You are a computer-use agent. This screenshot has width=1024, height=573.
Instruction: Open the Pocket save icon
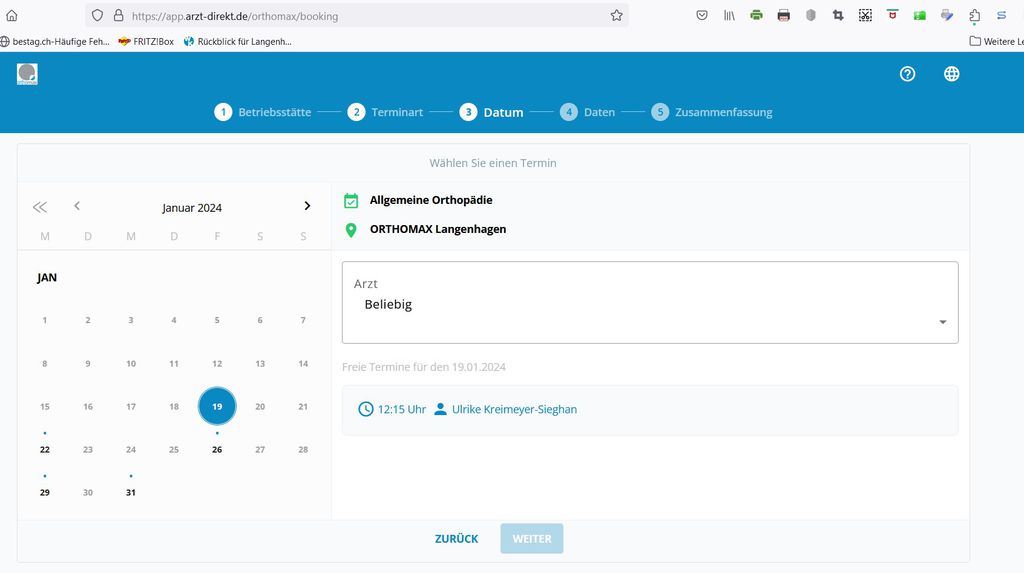coord(702,16)
